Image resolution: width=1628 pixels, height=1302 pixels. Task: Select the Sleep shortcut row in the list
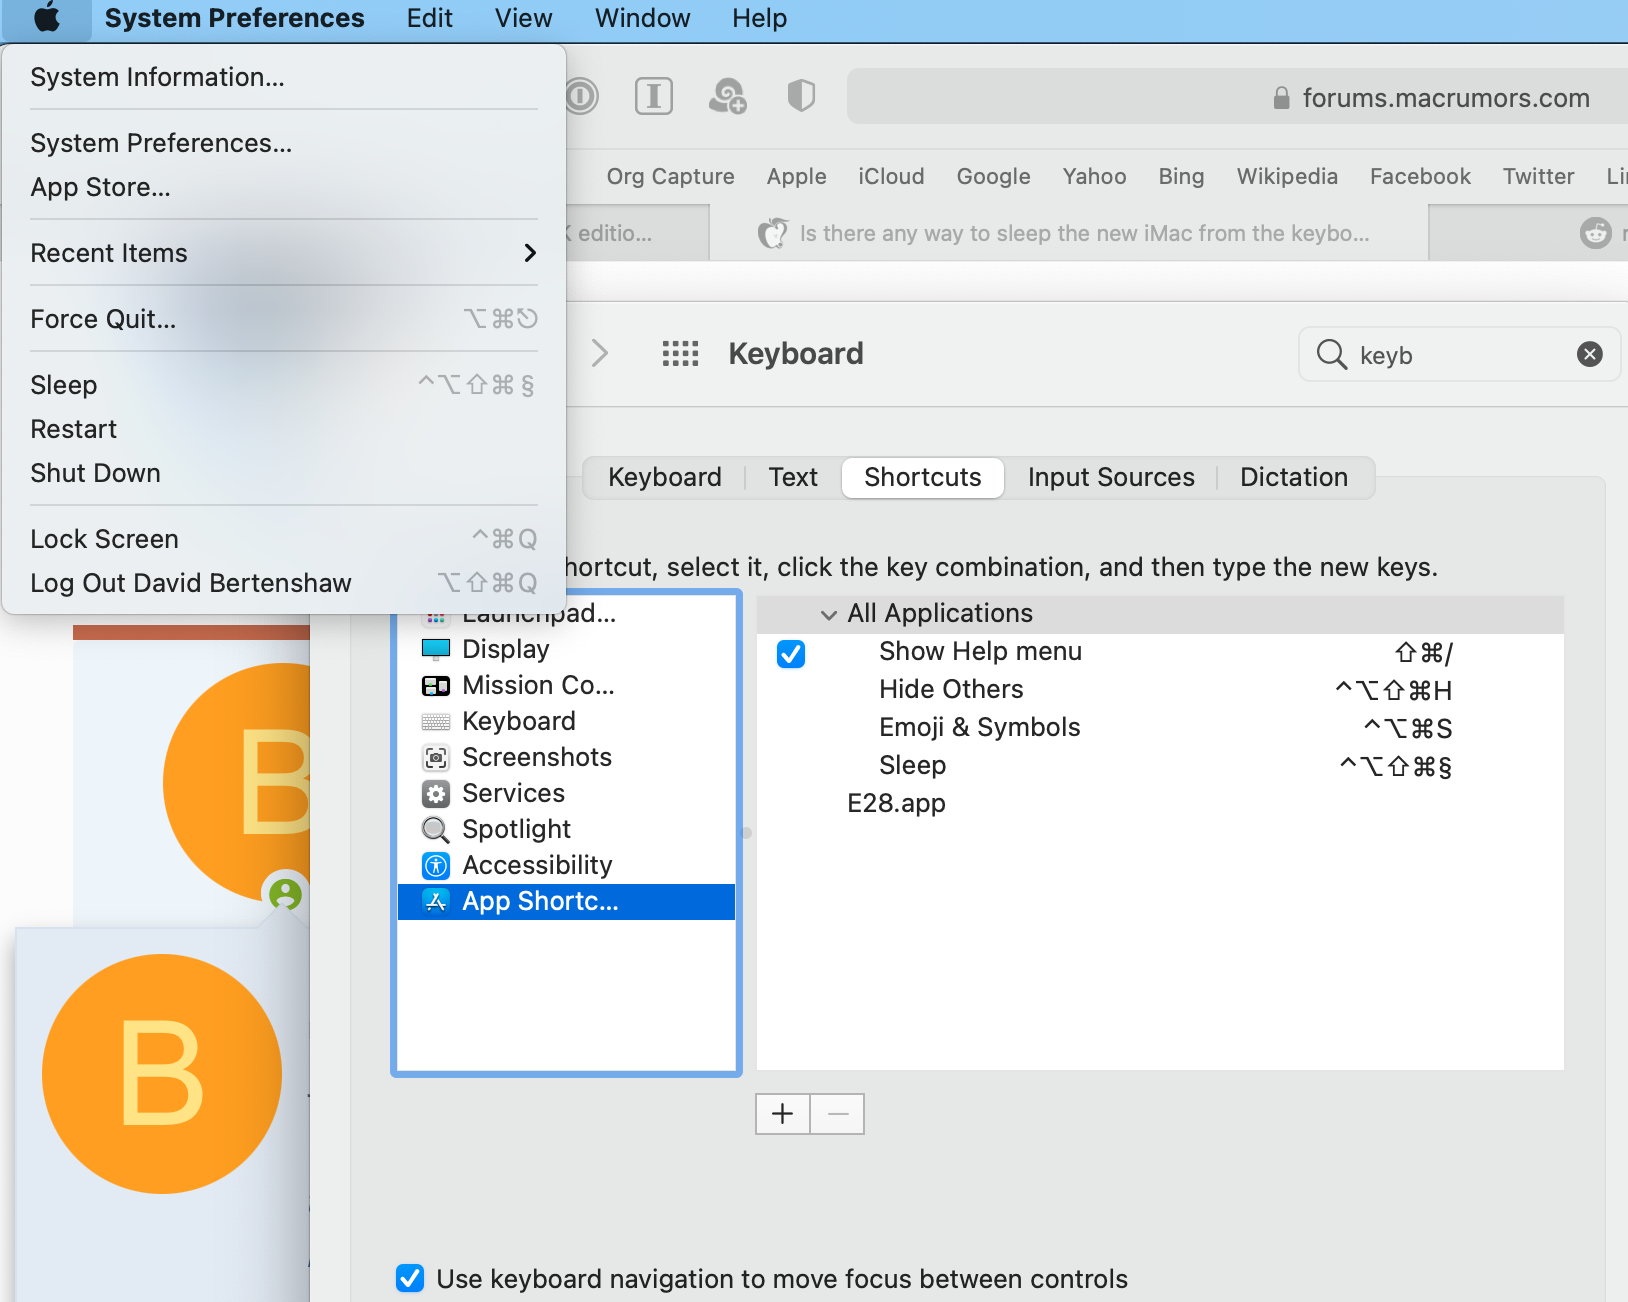point(1160,766)
